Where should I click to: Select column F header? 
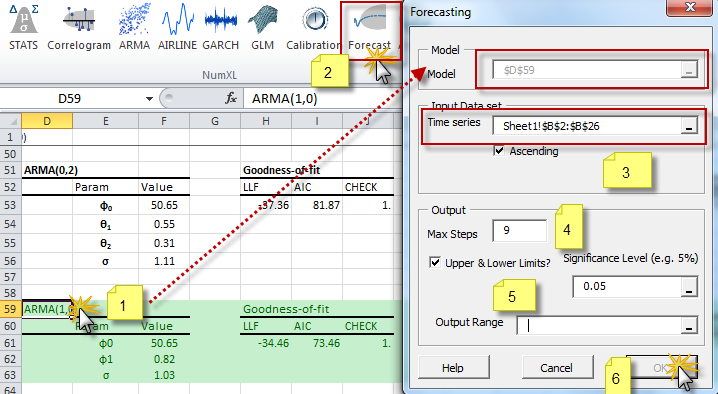click(x=163, y=121)
